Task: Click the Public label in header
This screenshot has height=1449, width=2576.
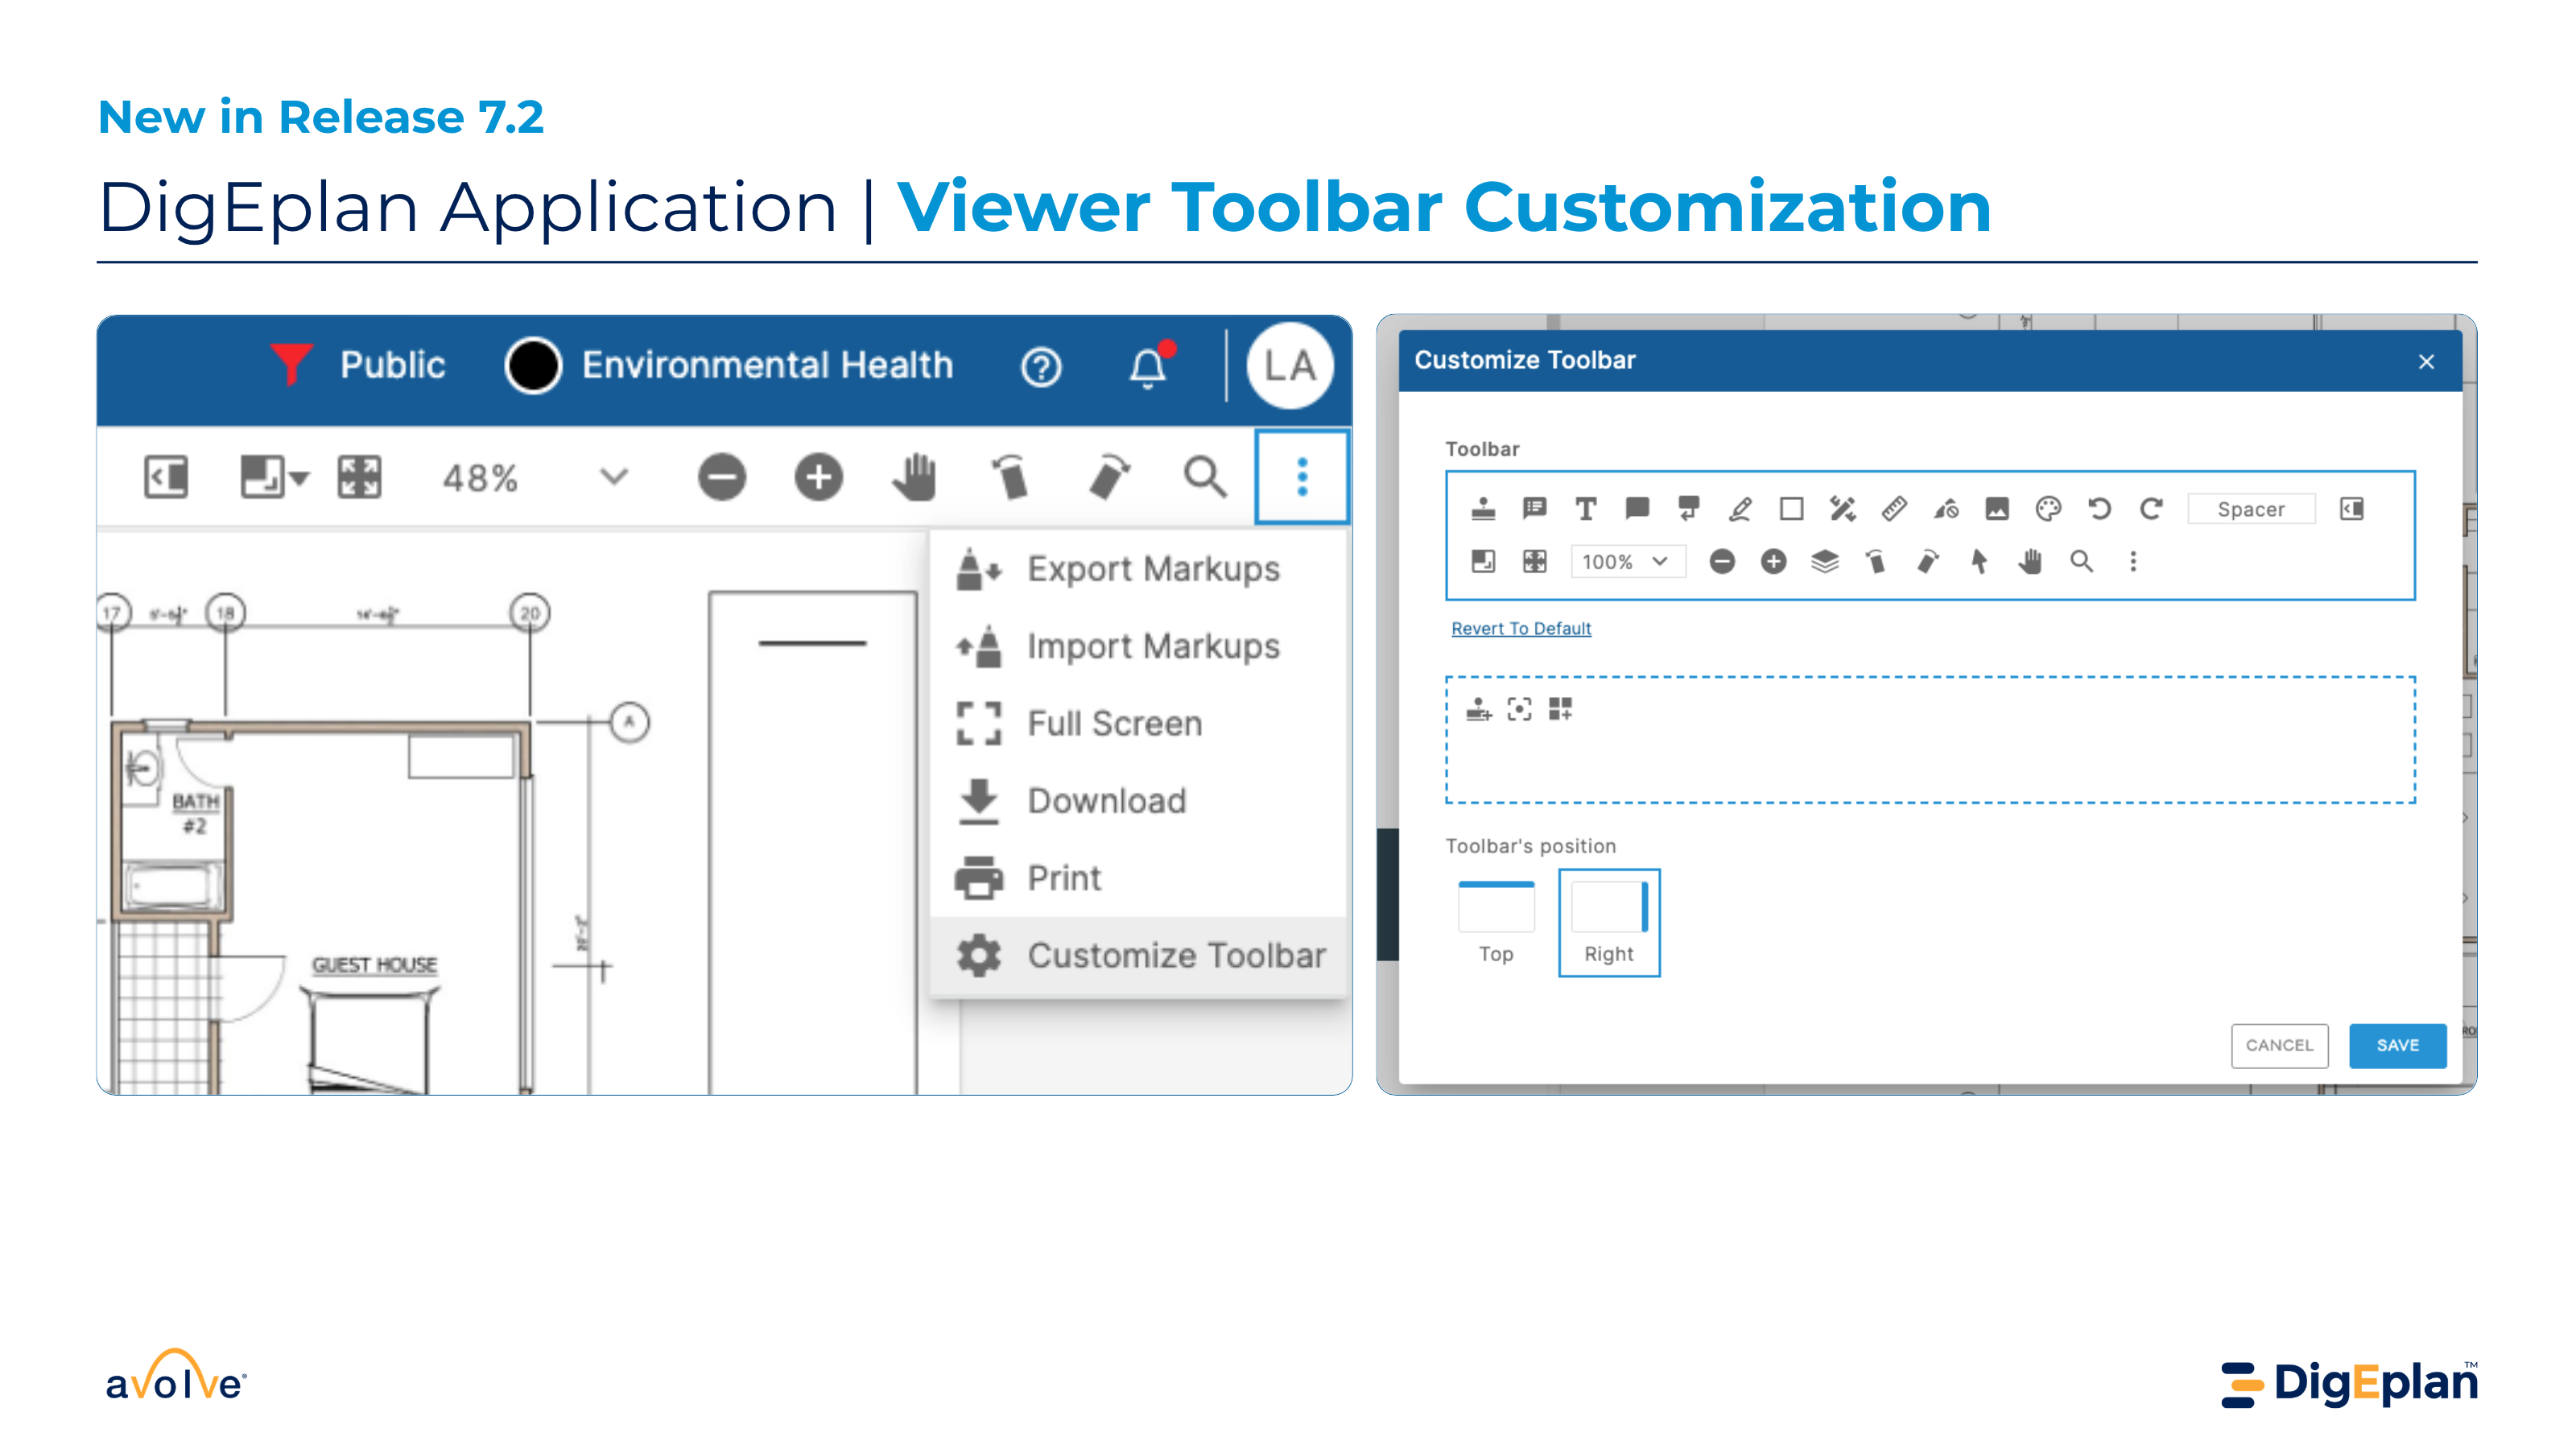Action: tap(392, 365)
